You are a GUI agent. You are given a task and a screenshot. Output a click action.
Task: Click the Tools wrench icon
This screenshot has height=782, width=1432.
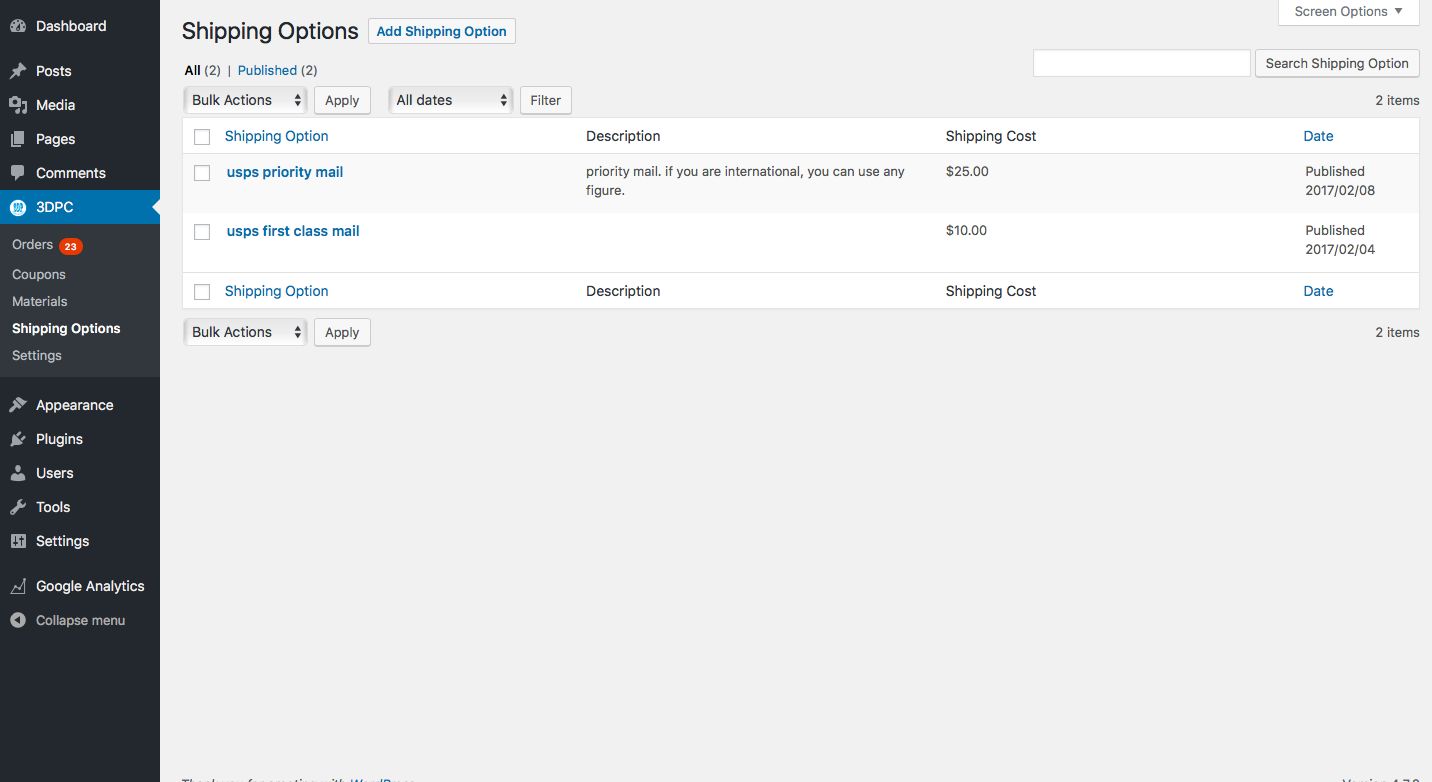[x=18, y=507]
